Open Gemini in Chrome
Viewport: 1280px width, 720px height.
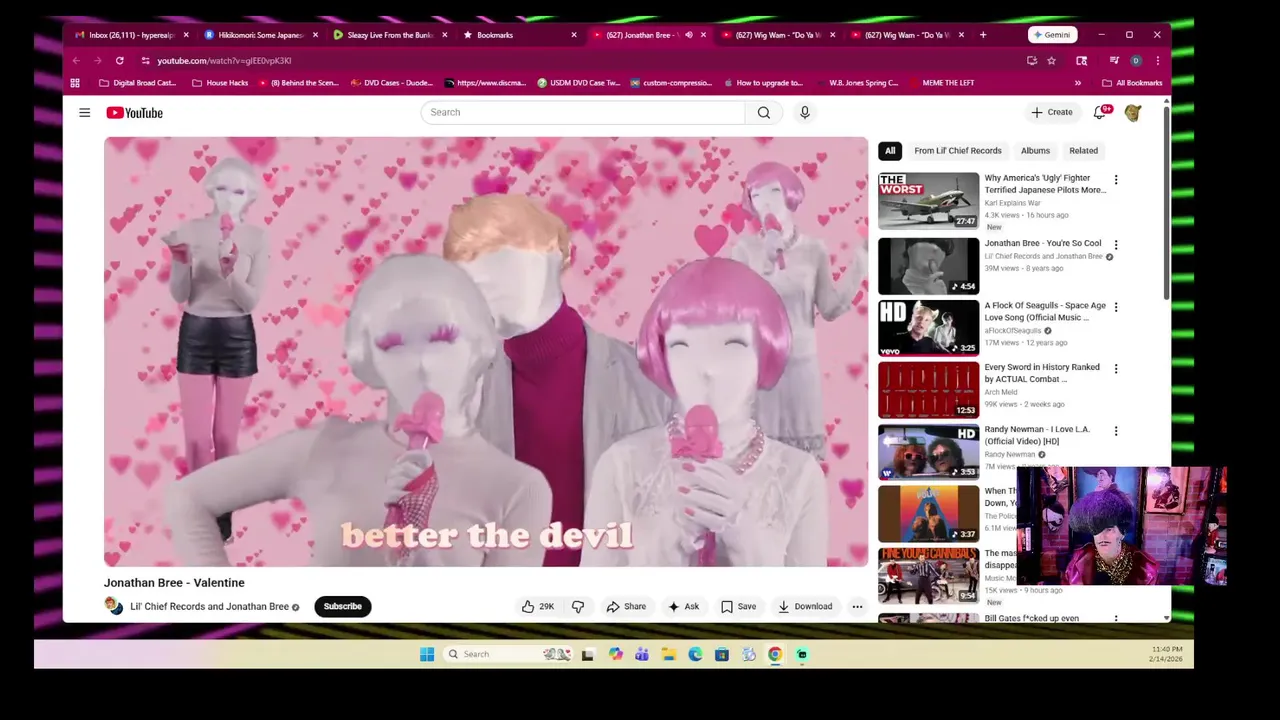[x=1052, y=35]
